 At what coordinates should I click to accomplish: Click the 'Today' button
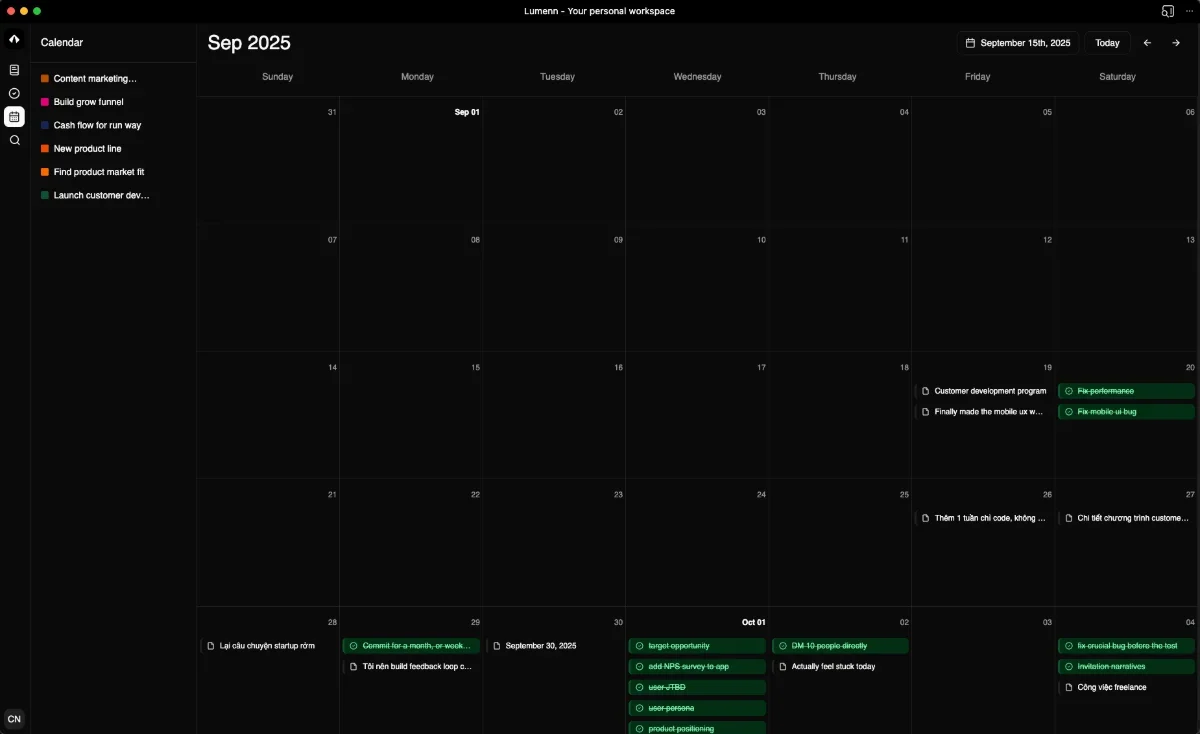(x=1106, y=42)
